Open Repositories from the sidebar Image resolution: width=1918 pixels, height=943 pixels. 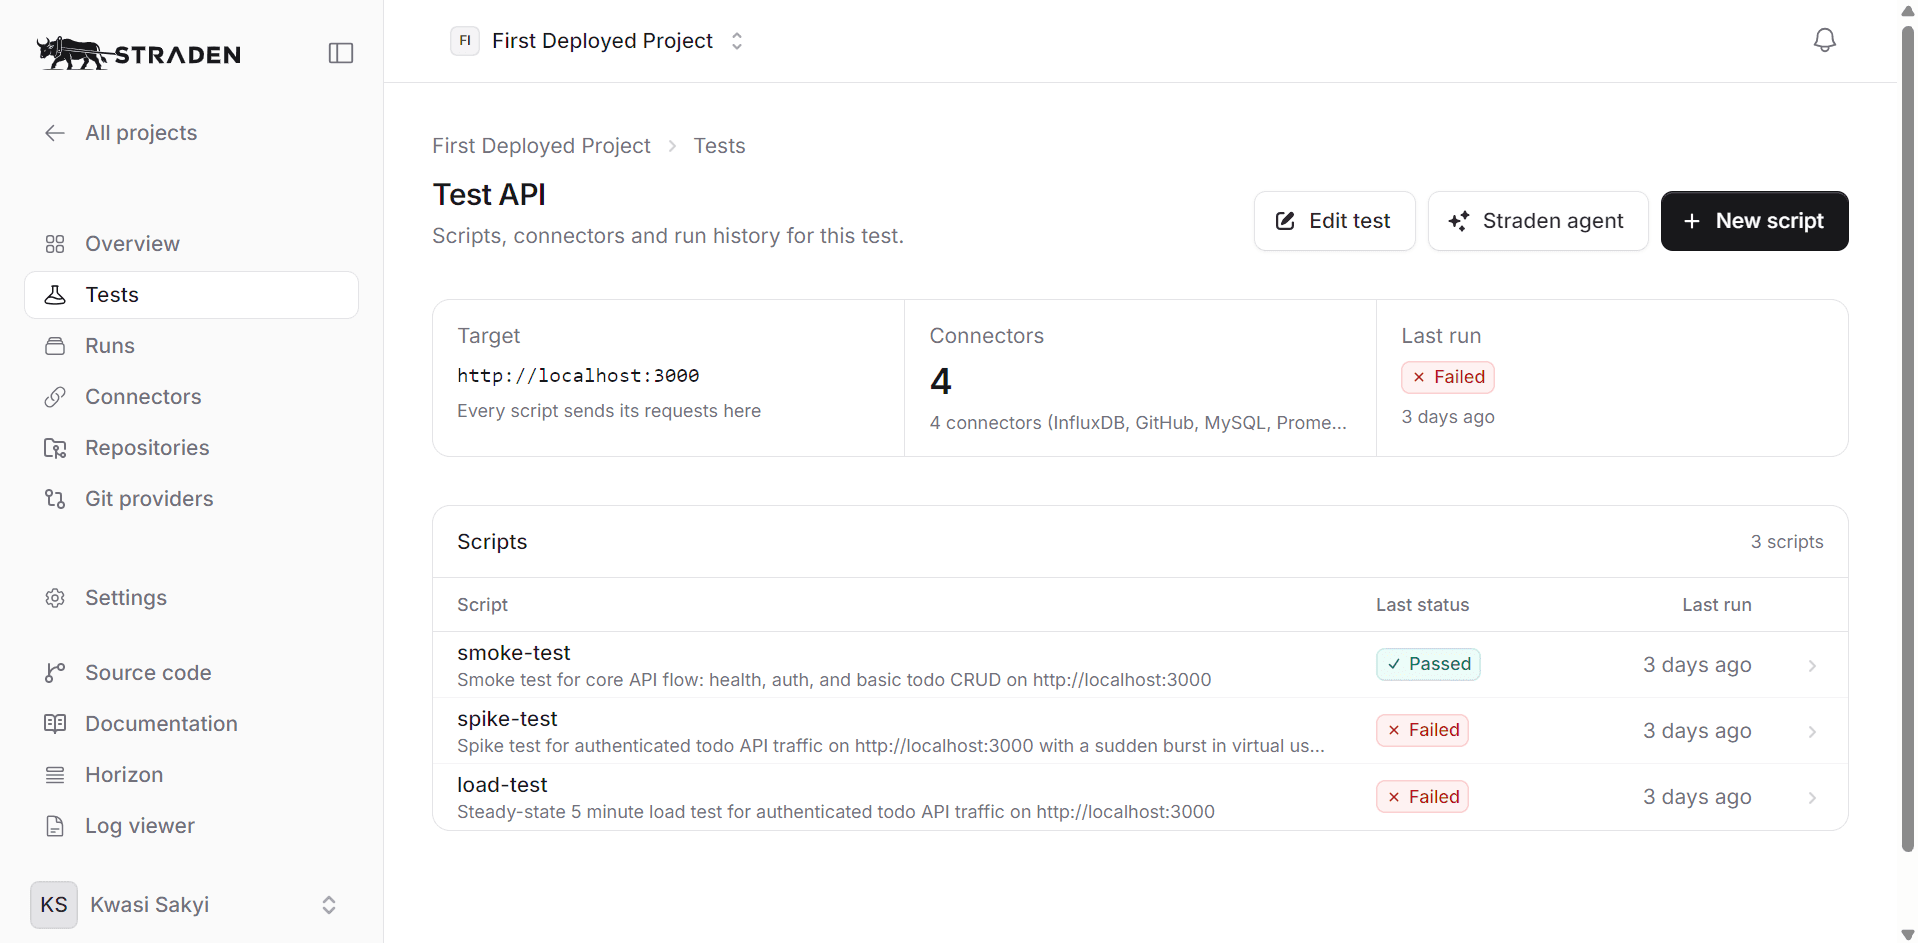[191, 448]
